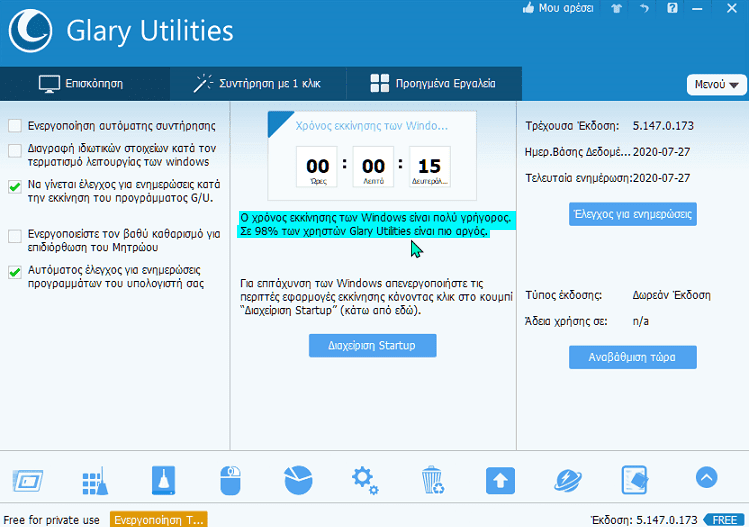
Task: Open the disk space pie chart icon
Action: tap(298, 480)
